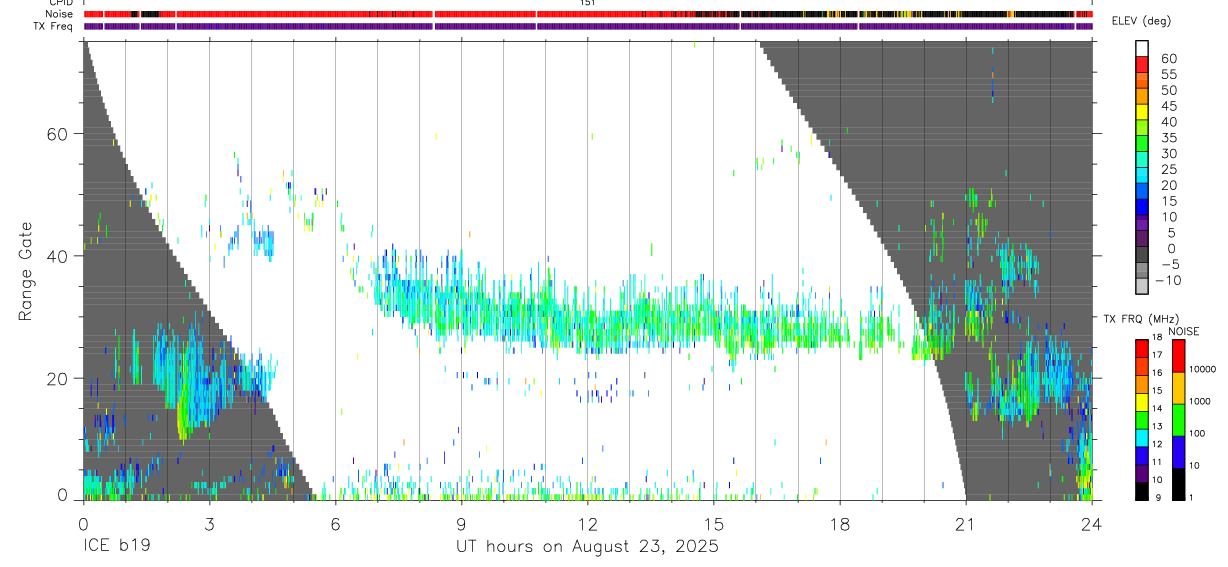1228x567 pixels.
Task: Click the blue 10 swatch in NOISE colorbar
Action: (1178, 452)
